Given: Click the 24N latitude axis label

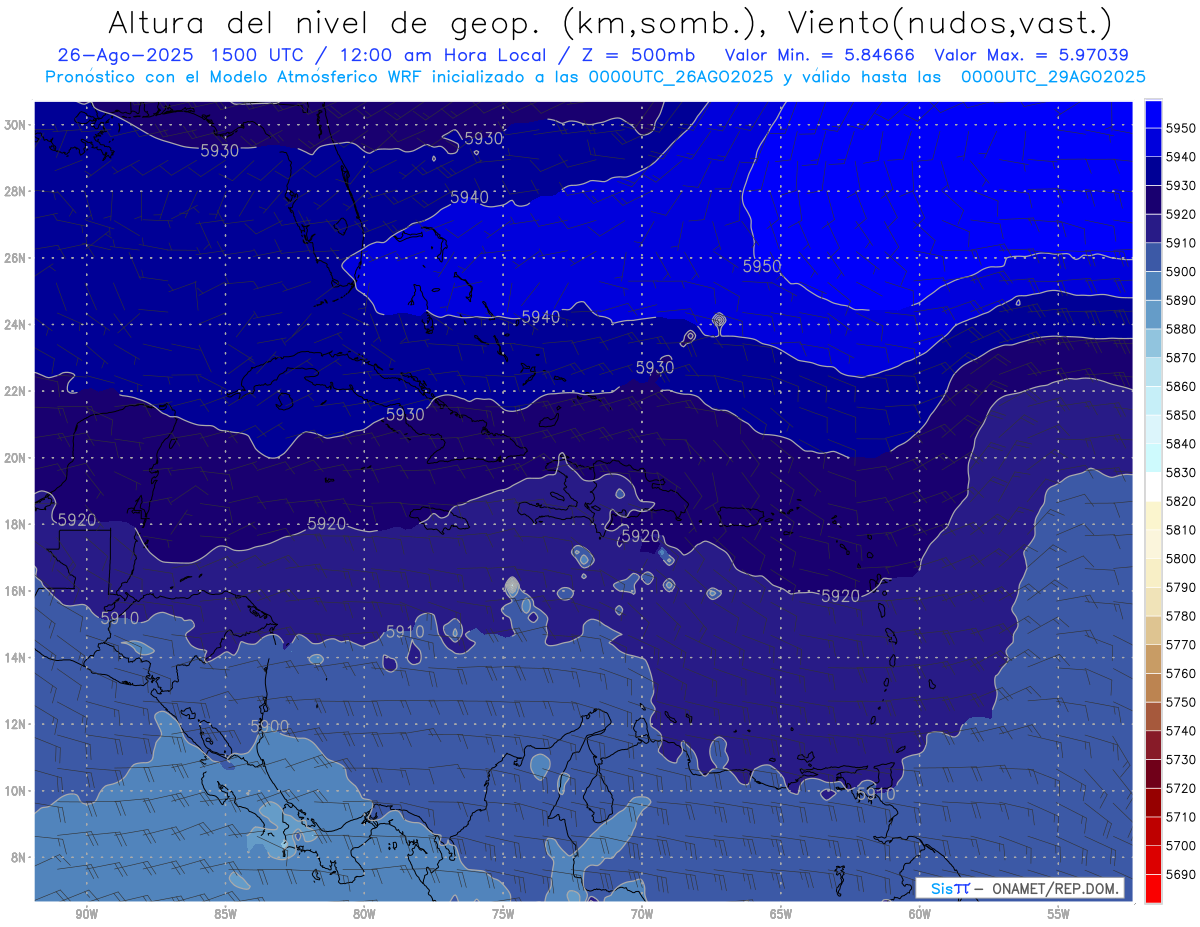Looking at the screenshot, I should click(16, 325).
